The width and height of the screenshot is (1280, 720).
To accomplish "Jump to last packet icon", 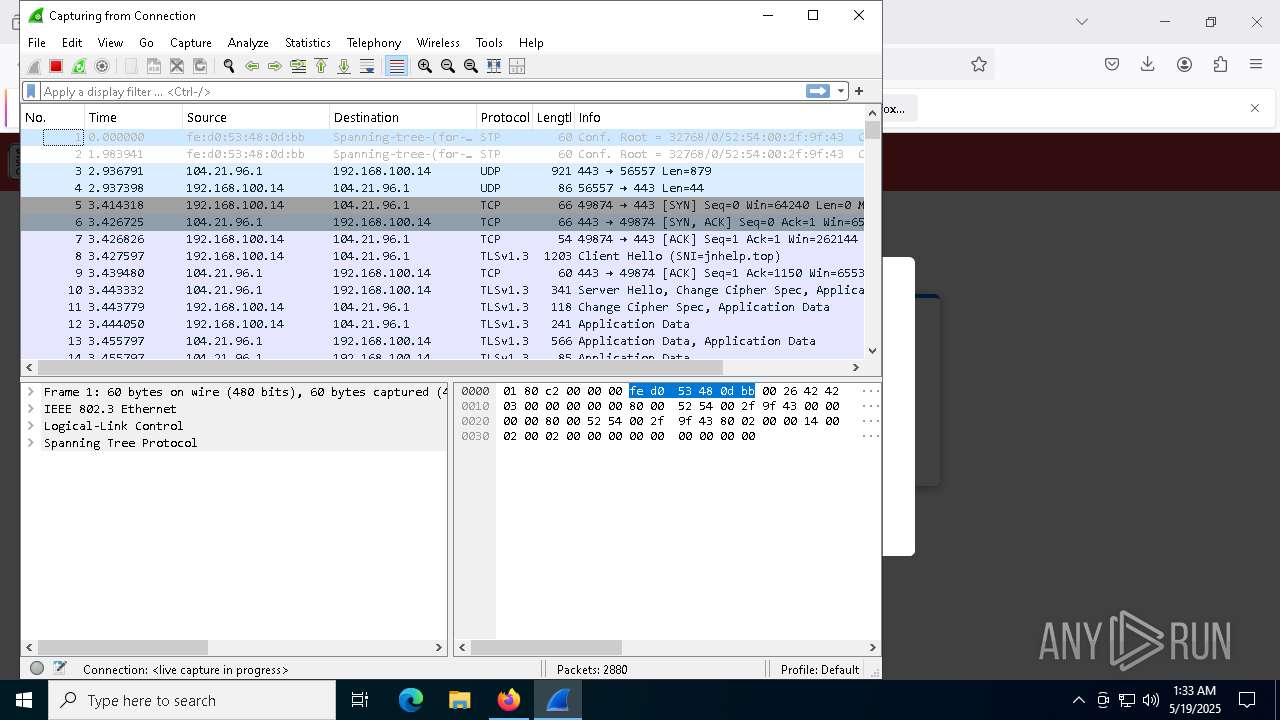I will 344,66.
